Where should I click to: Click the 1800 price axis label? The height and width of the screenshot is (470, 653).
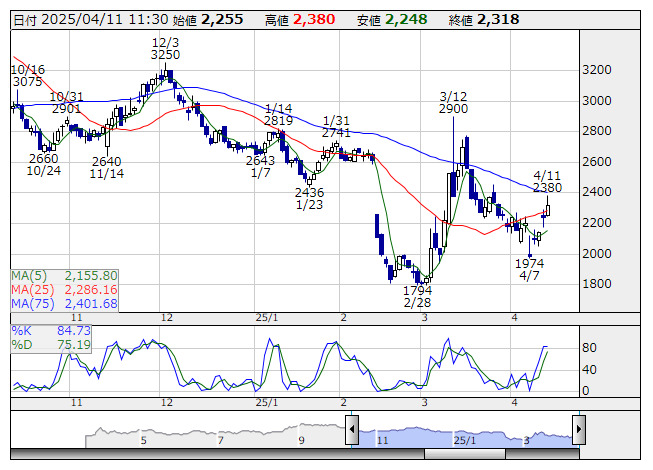pos(597,284)
